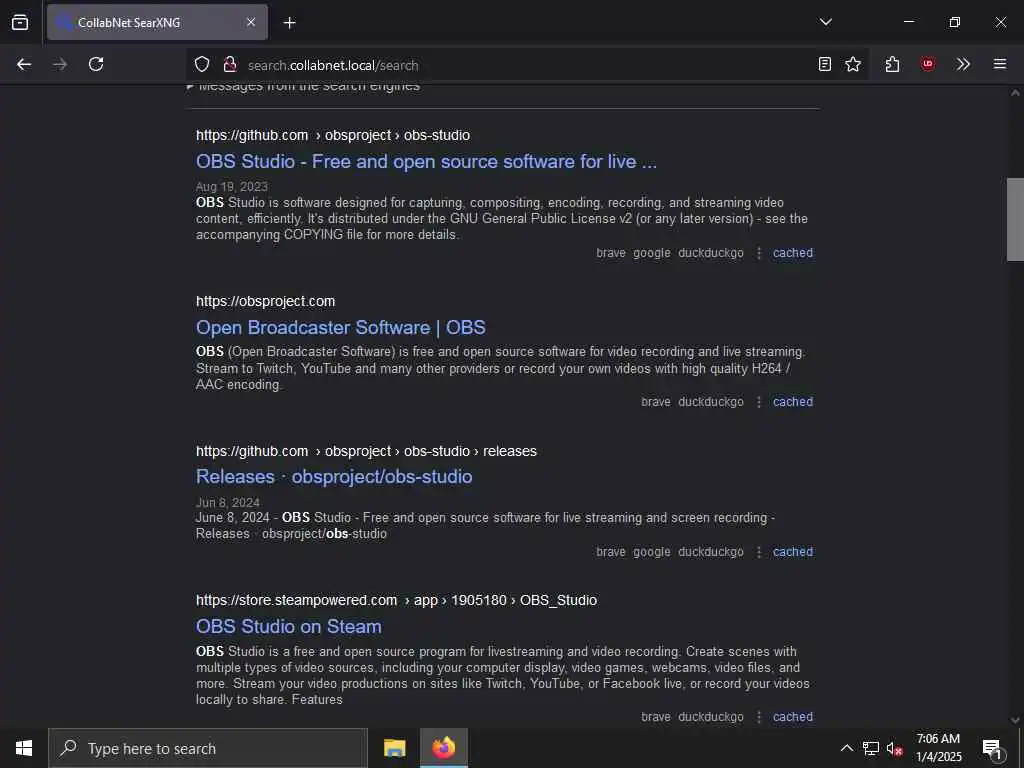This screenshot has height=768, width=1024.
Task: View site security lock info
Action: coord(229,64)
